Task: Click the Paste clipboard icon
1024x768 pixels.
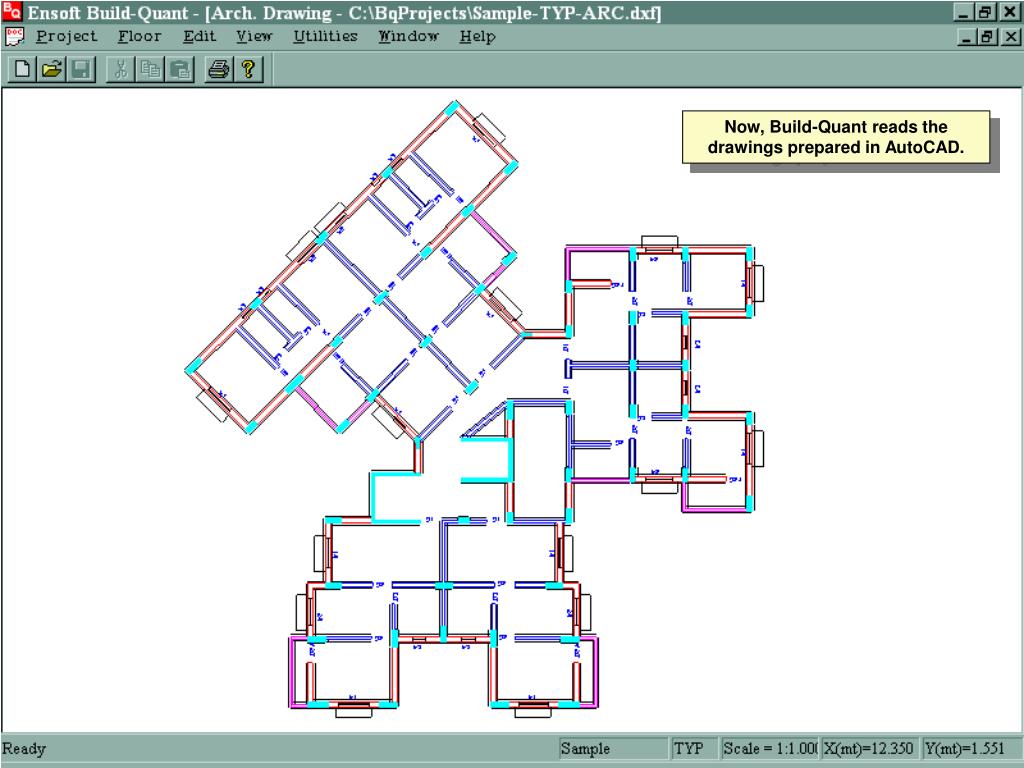Action: [x=180, y=69]
